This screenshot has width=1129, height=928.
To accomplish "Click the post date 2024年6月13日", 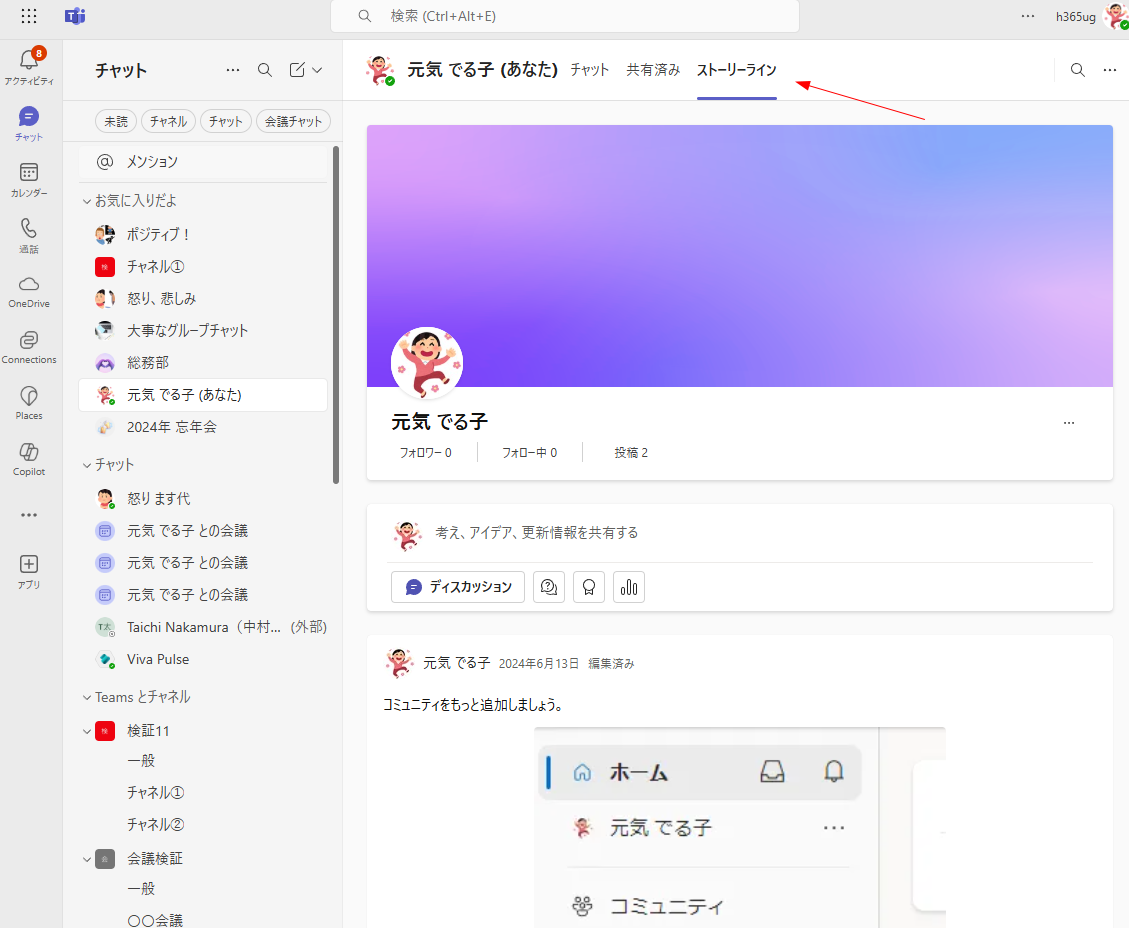I will click(539, 664).
